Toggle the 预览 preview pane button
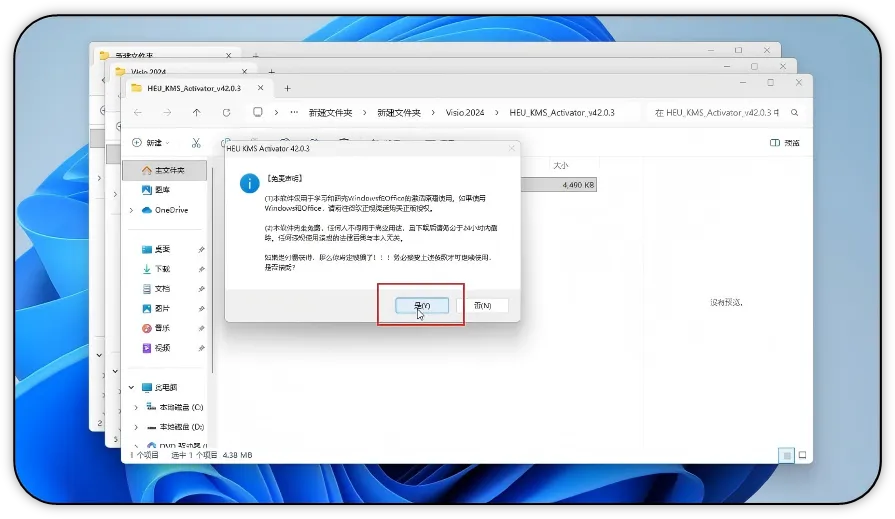 point(785,143)
